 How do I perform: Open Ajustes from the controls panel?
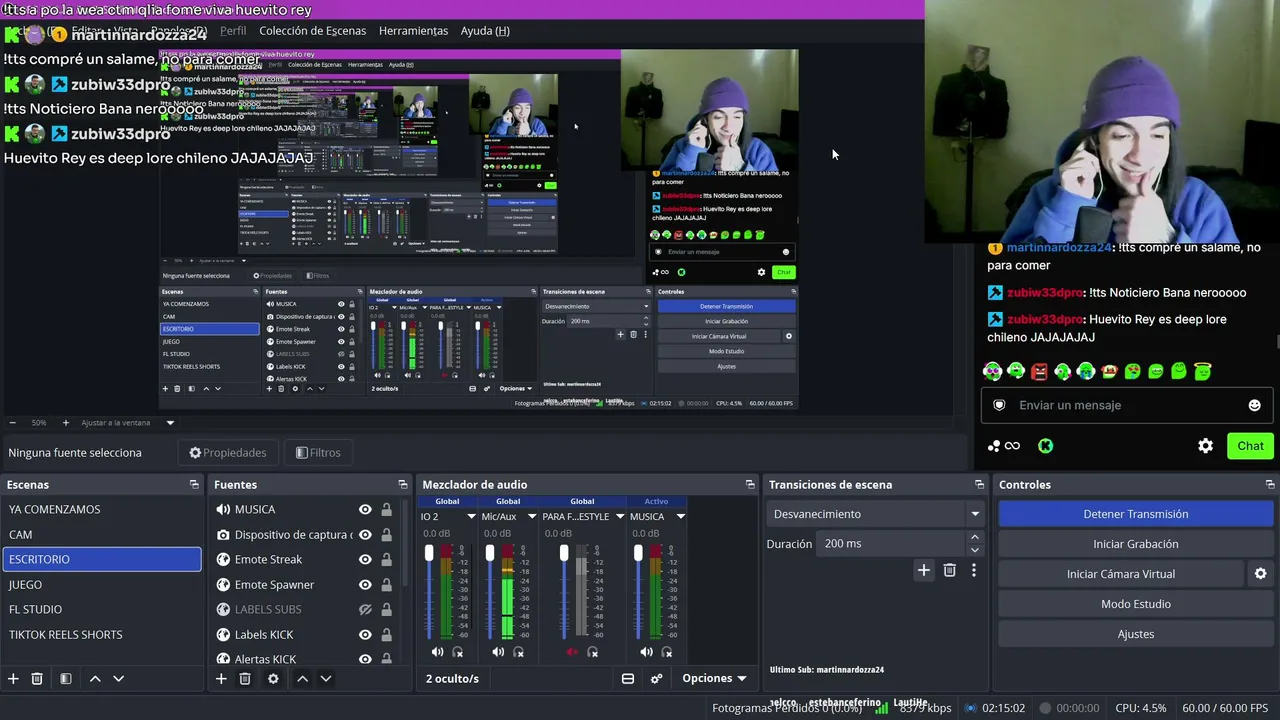tap(1135, 634)
